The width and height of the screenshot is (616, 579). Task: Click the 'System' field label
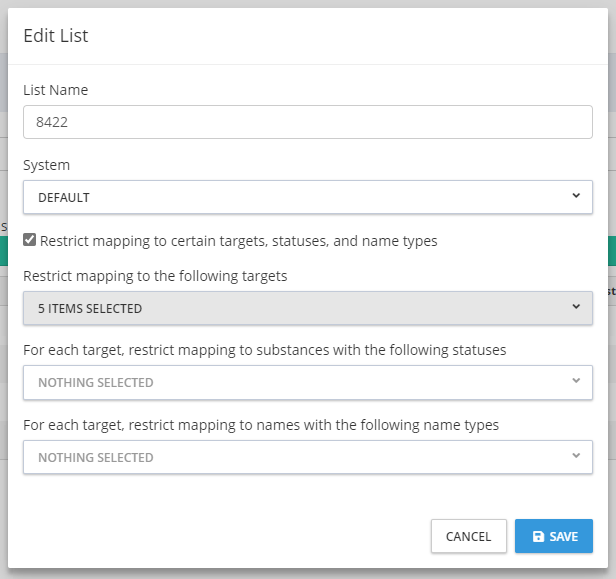click(47, 165)
